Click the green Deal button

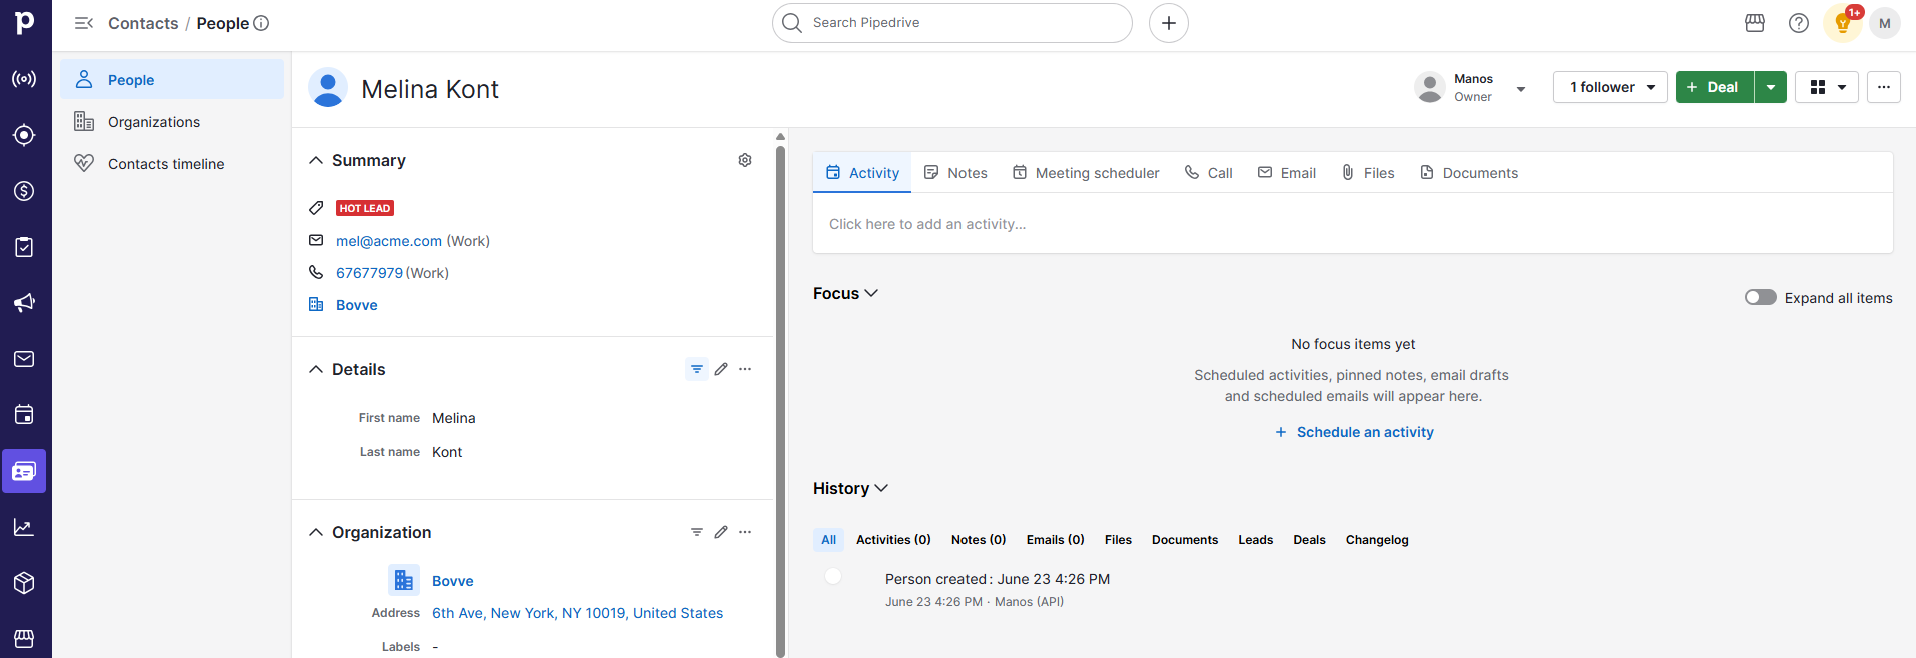1715,87
